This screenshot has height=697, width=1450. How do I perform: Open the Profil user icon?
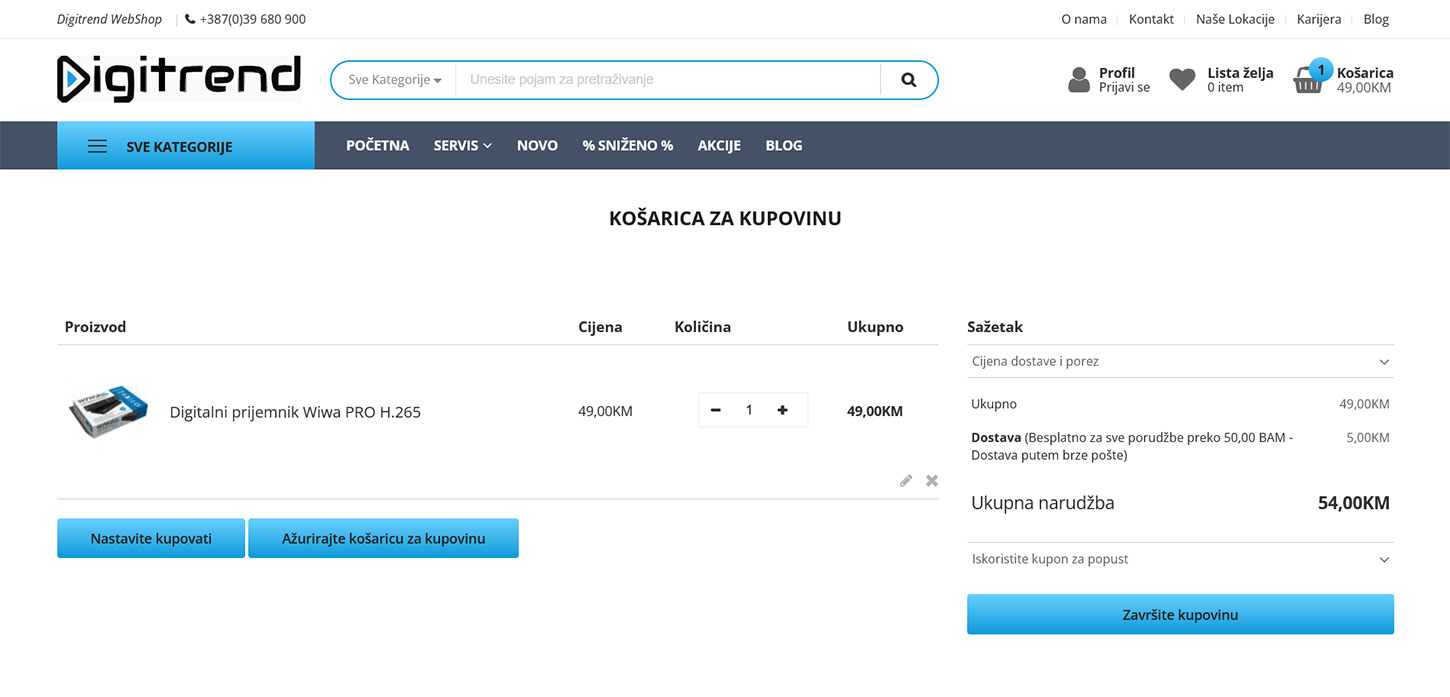(x=1078, y=80)
